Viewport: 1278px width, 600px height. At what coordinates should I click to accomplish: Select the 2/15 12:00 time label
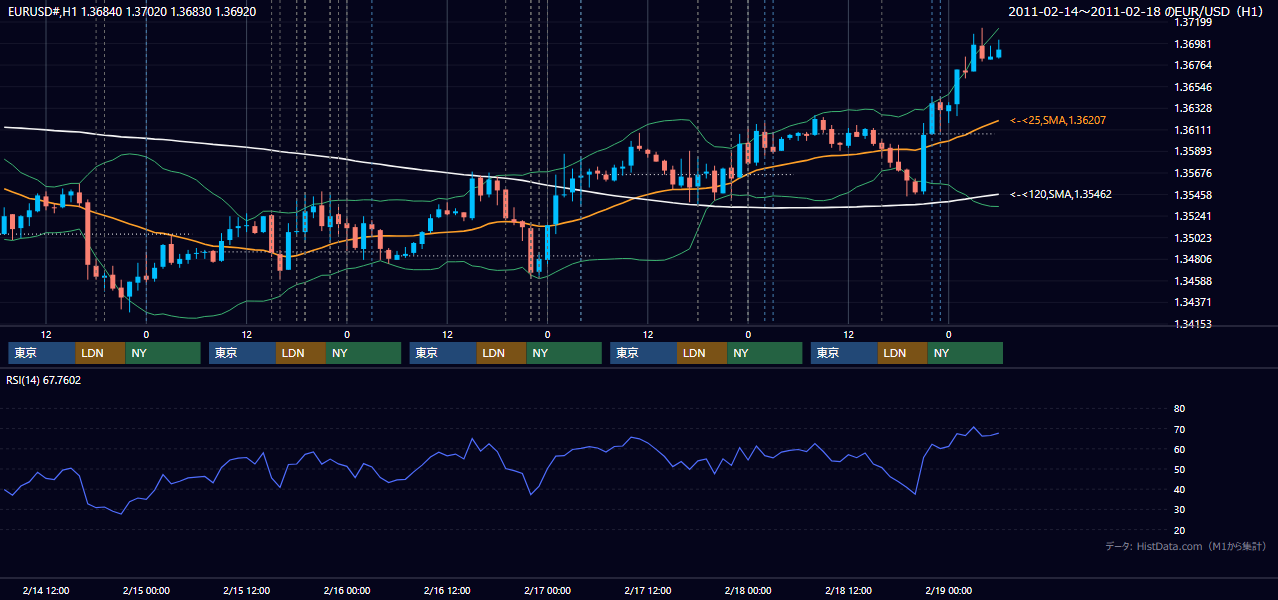point(246,590)
